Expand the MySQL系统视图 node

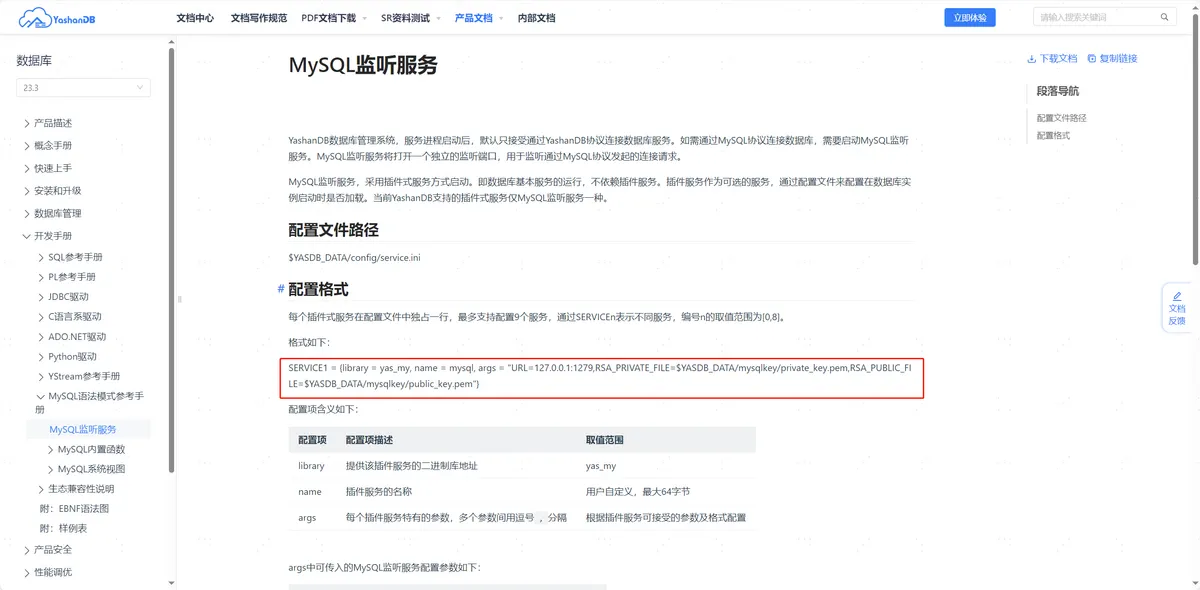point(50,469)
